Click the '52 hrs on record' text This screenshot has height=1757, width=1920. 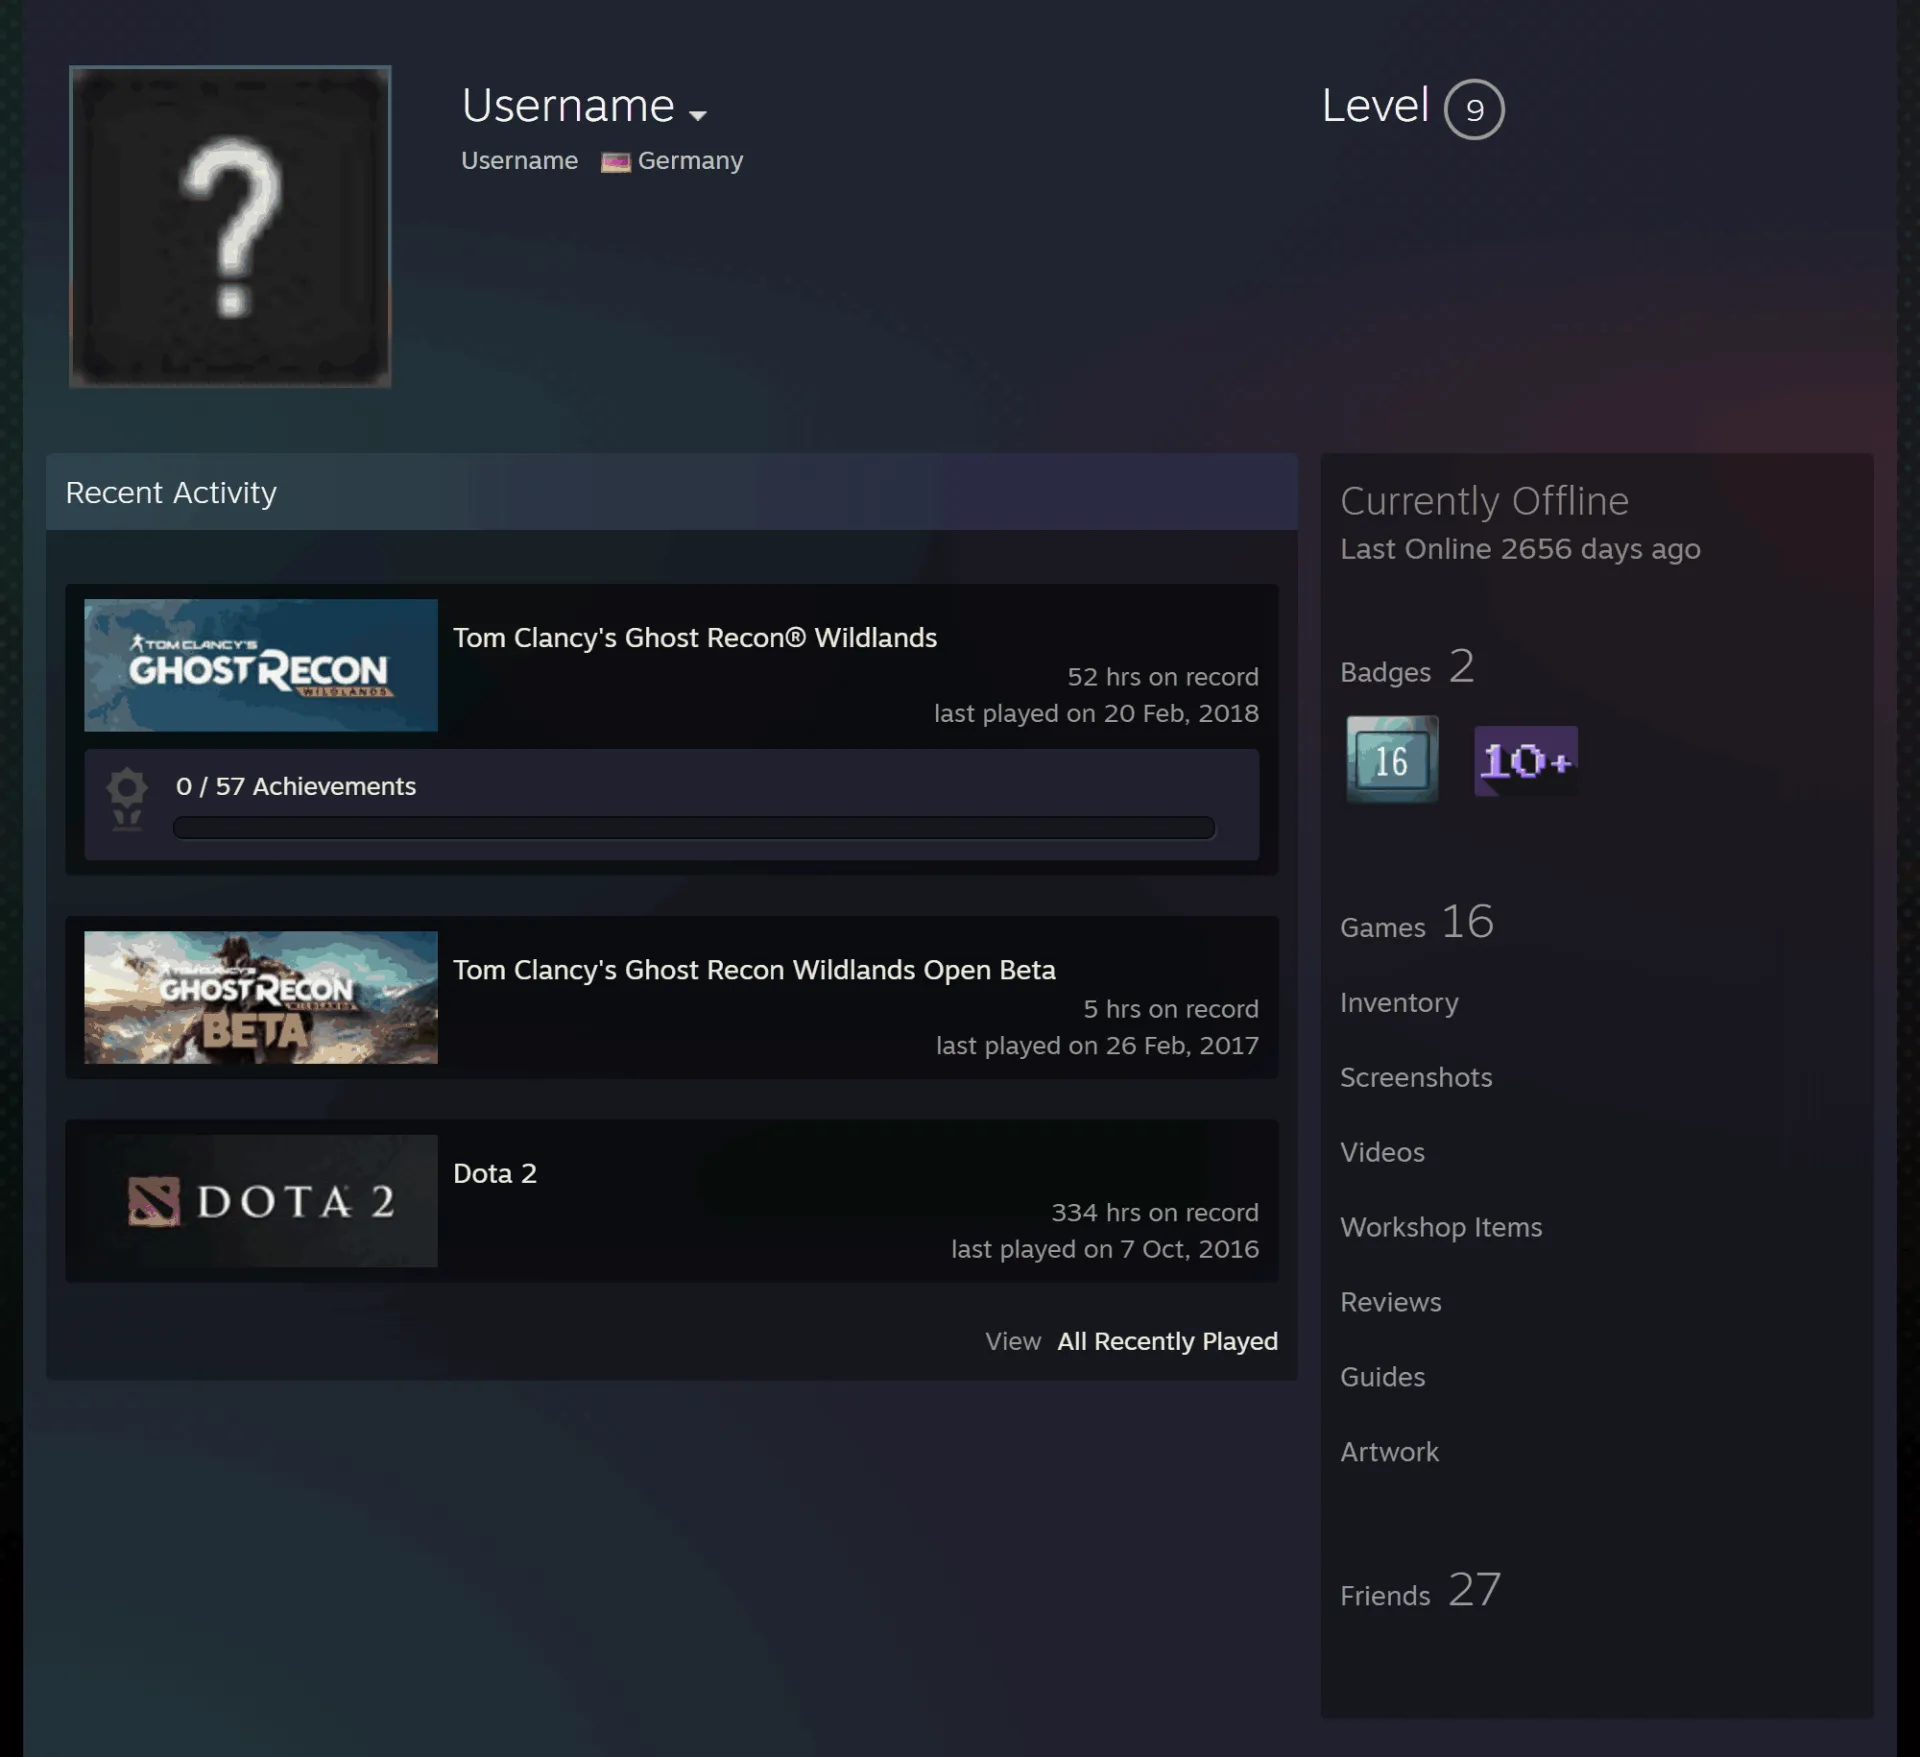1163,677
